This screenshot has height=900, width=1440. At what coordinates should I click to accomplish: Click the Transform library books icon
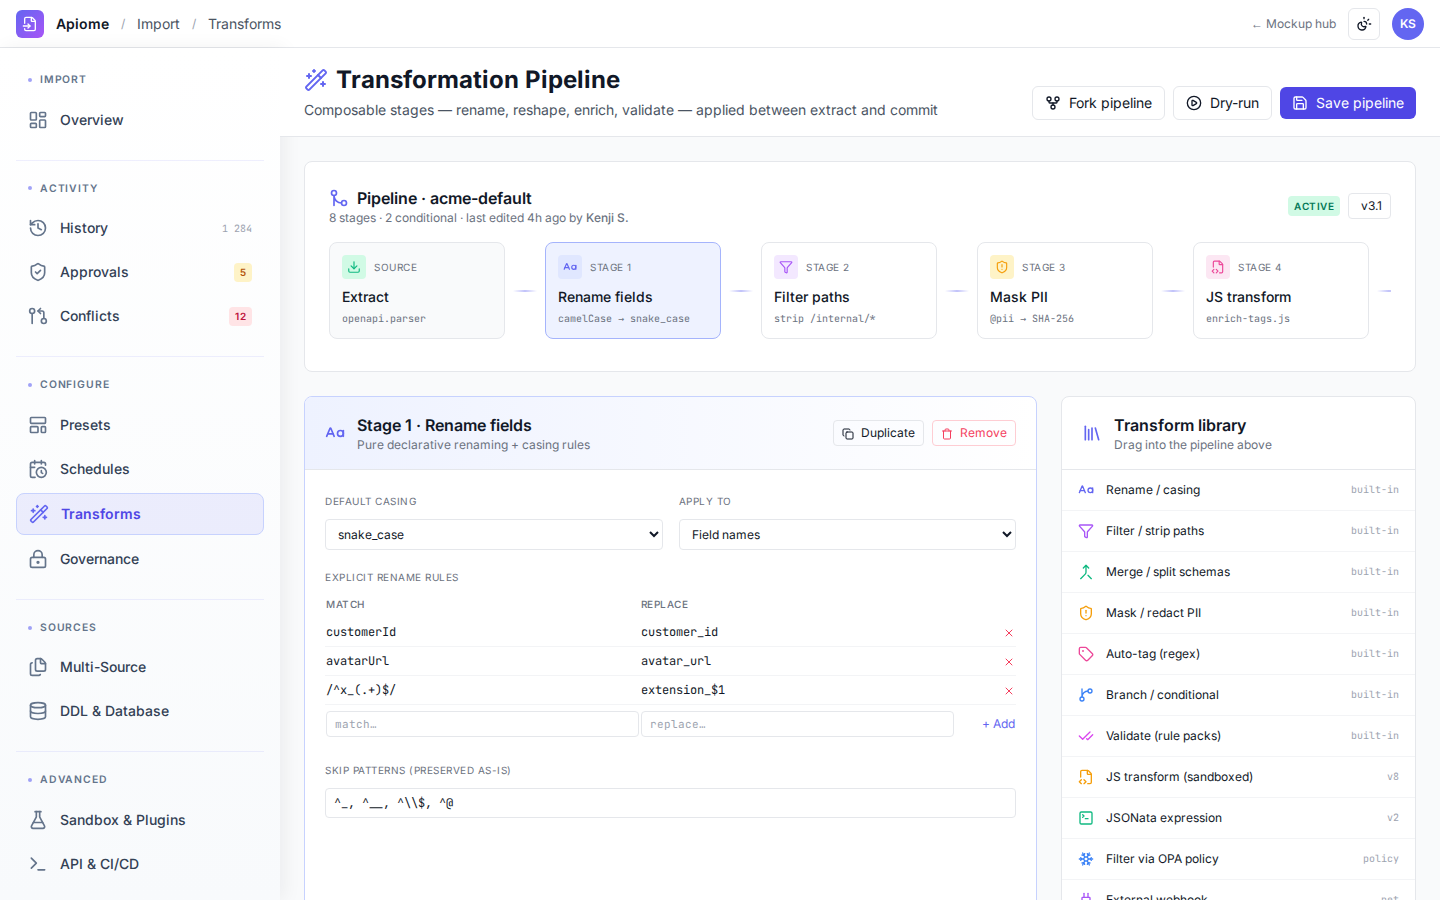(x=1092, y=434)
